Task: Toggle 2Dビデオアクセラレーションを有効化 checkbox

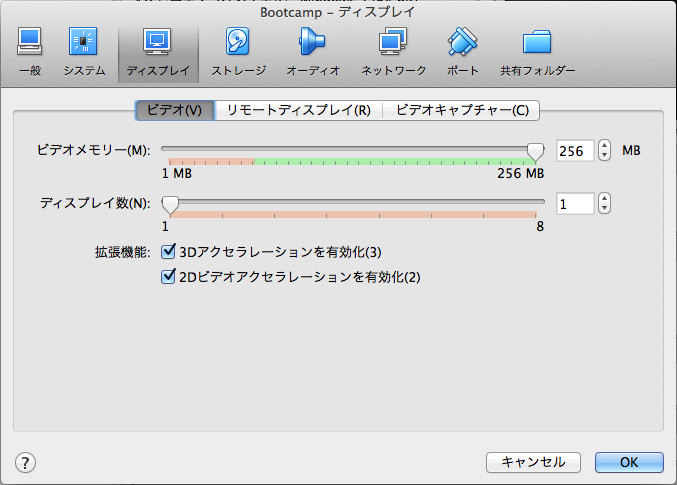Action: pyautogui.click(x=168, y=276)
